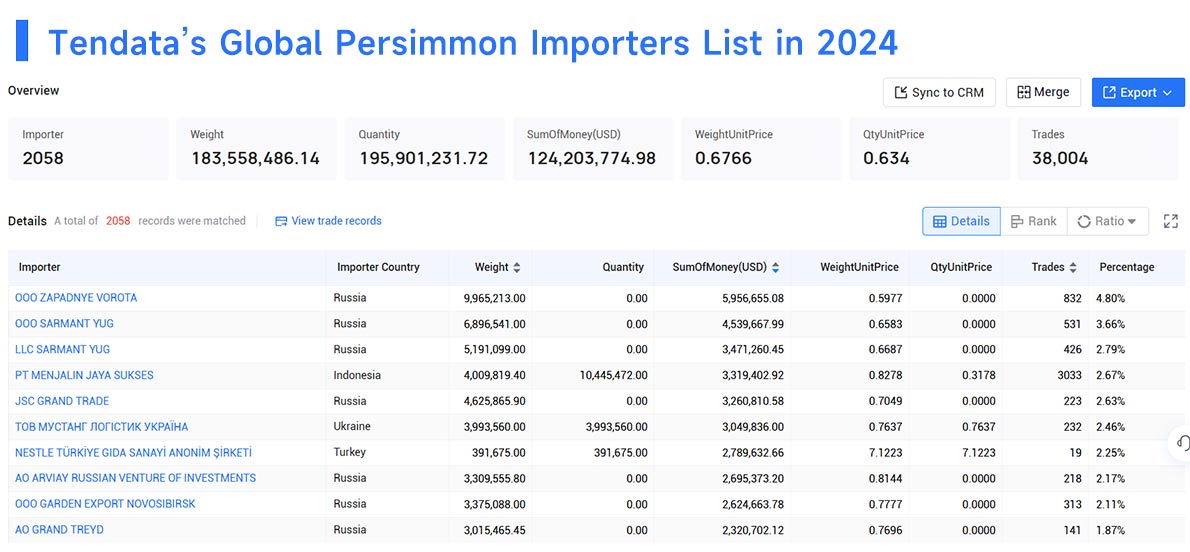
Task: Open importer OOO ZAPADNYE VOROTA
Action: [x=76, y=298]
